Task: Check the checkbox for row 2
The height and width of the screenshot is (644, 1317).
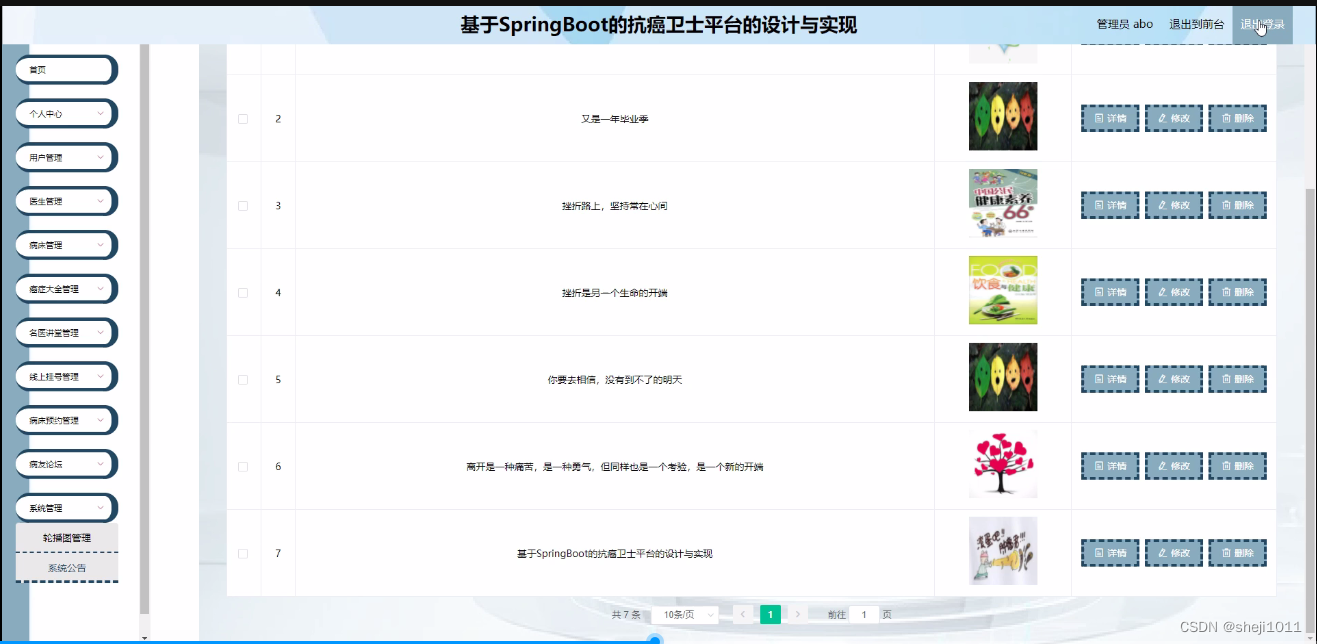Action: coord(241,117)
